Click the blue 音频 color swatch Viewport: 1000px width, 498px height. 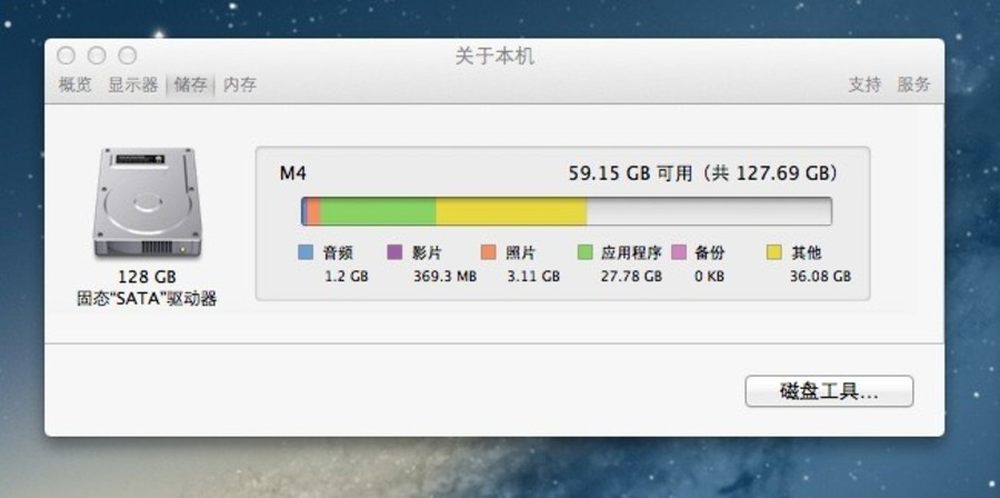(x=306, y=253)
